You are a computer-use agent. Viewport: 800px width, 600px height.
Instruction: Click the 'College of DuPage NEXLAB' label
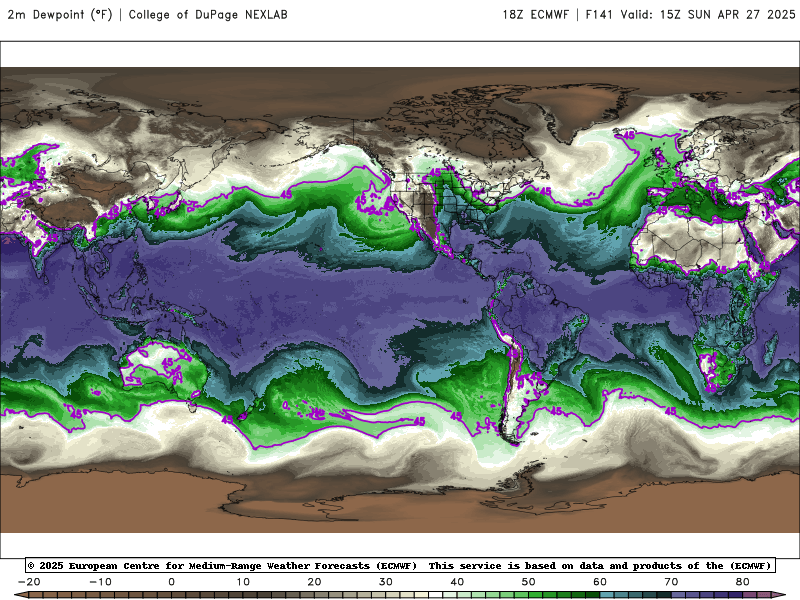tap(208, 14)
